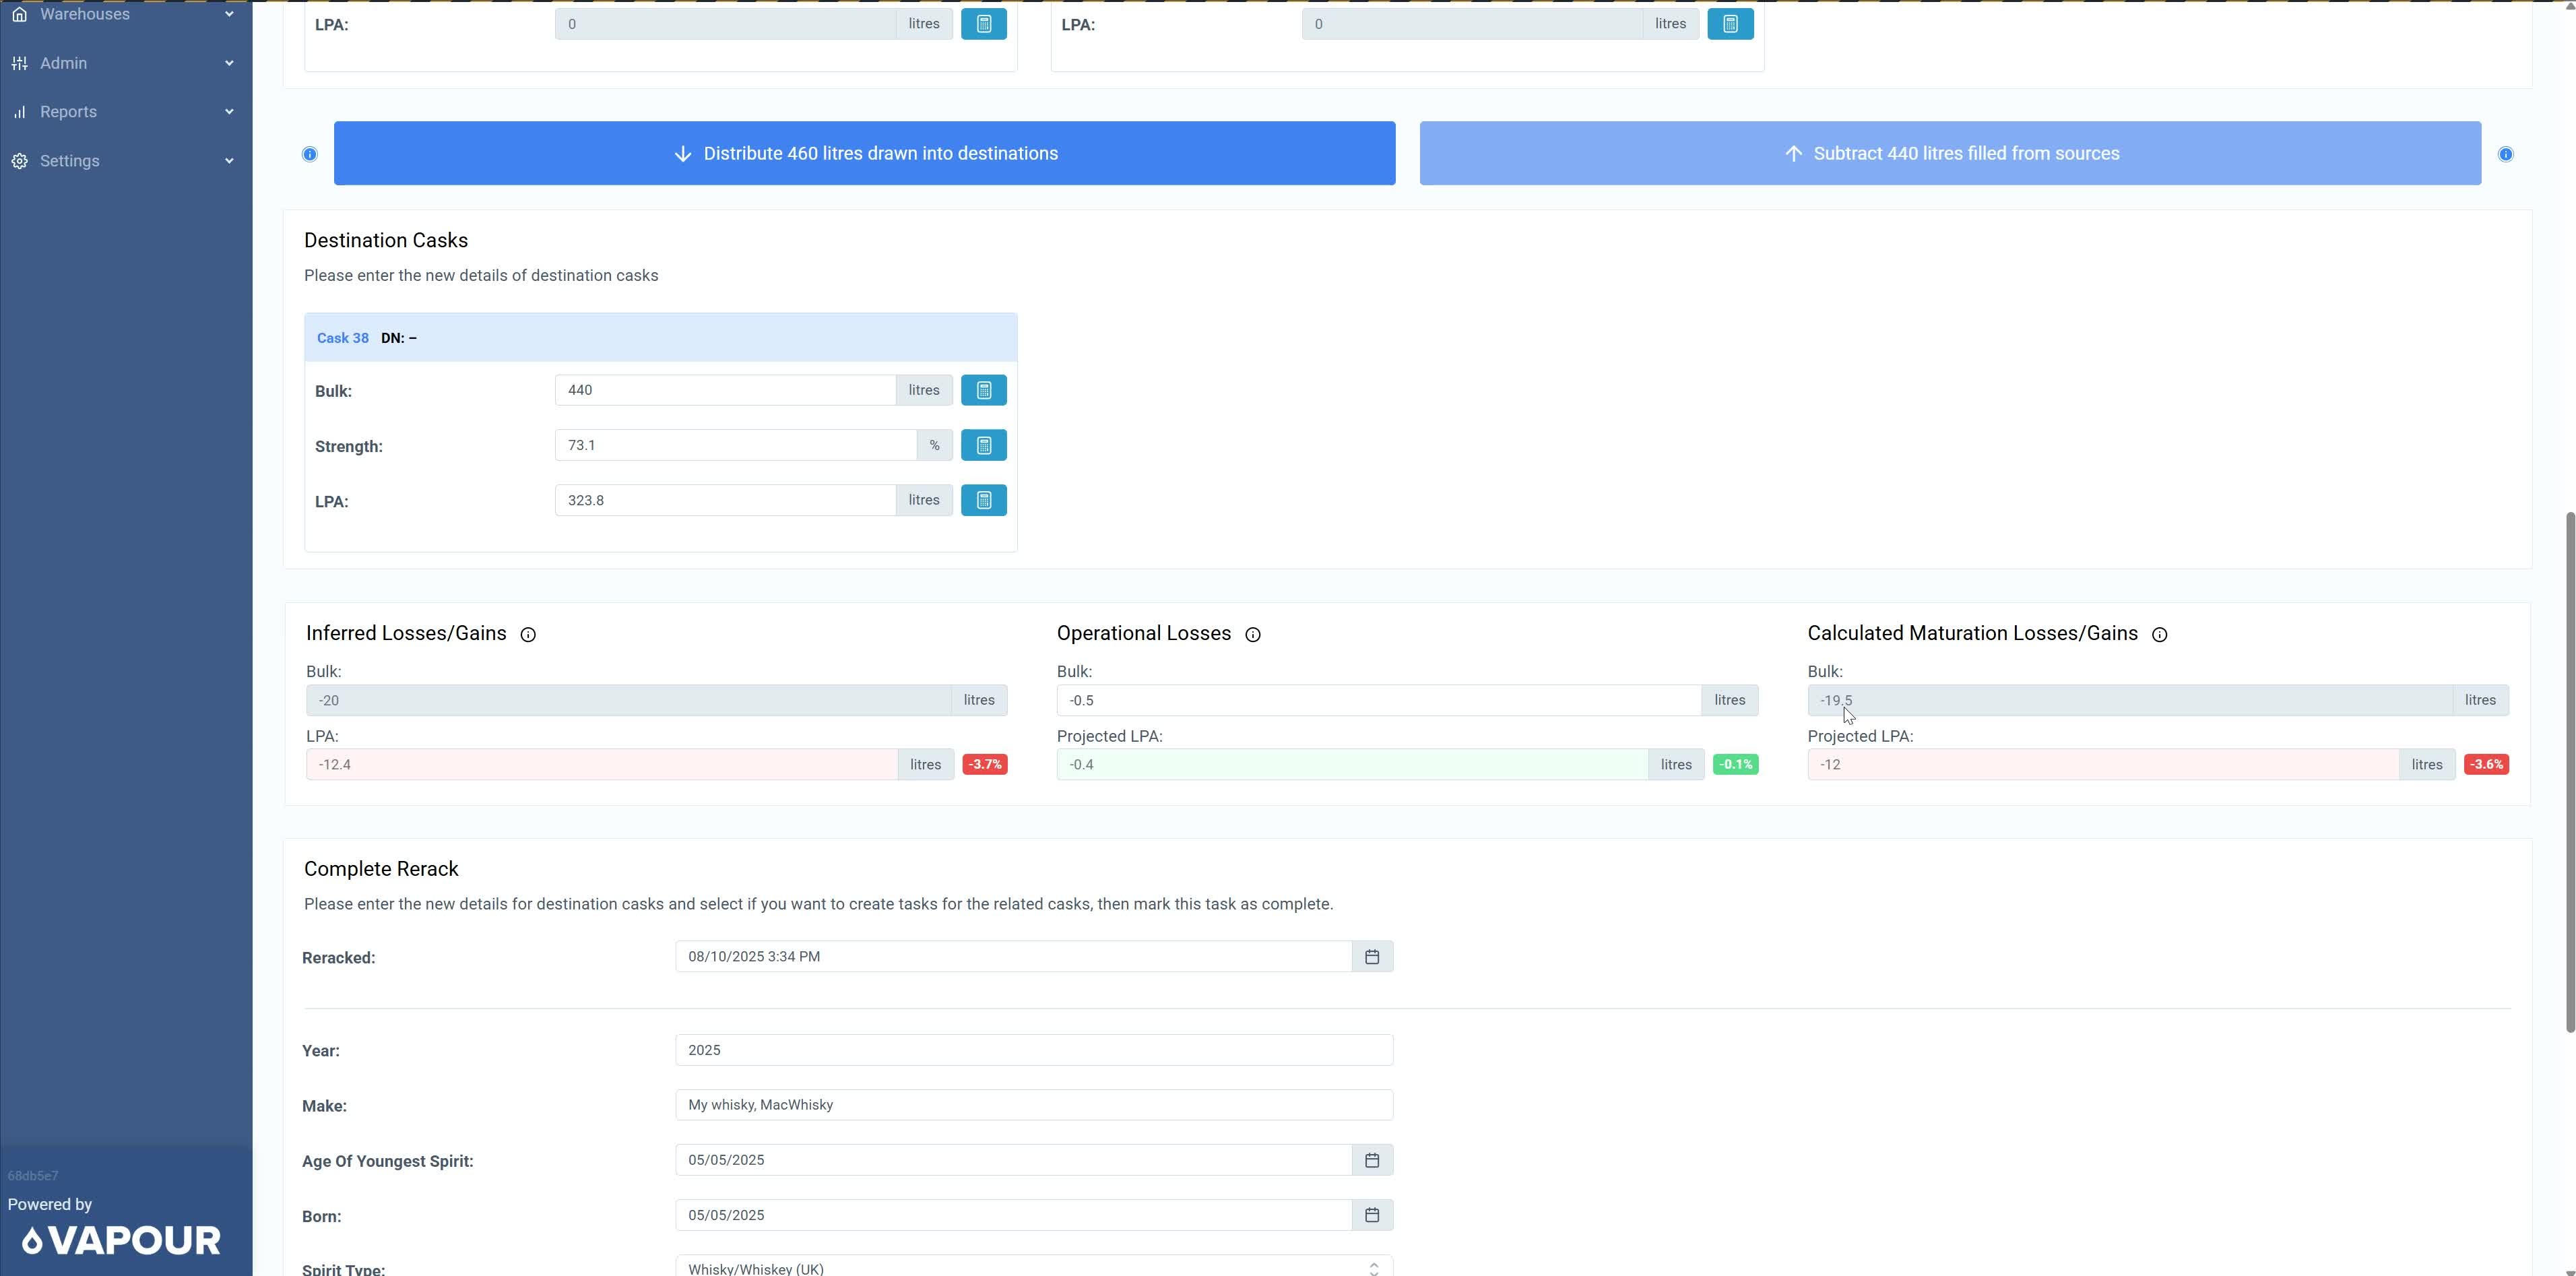The height and width of the screenshot is (1276, 2576).
Task: Click info icon beside Inferred Losses/Gains
Action: pyautogui.click(x=528, y=635)
